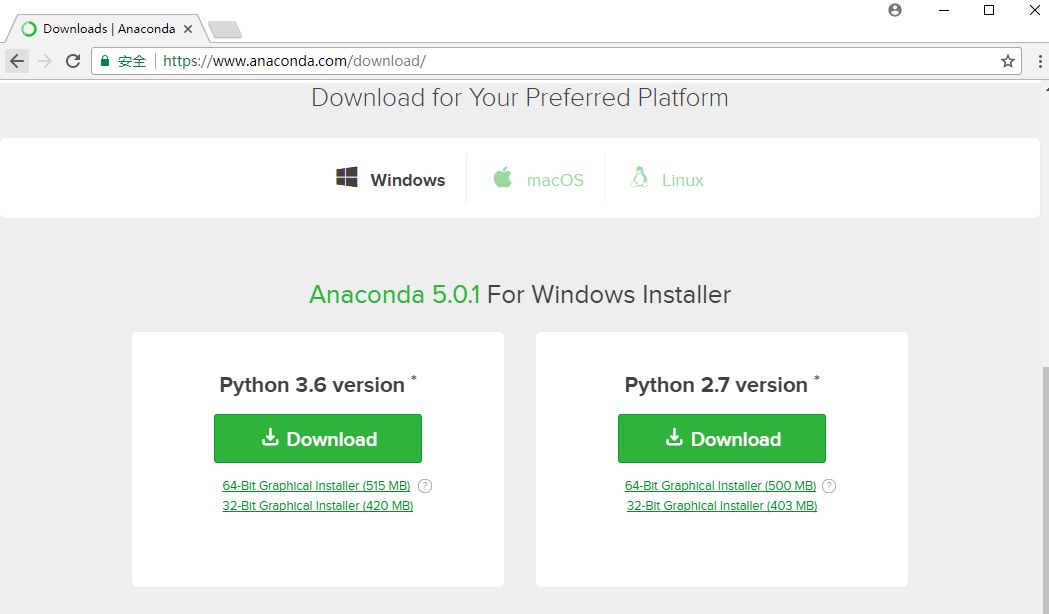Open the Chrome three-dot menu
Screen dimensions: 1049x614
point(1040,61)
